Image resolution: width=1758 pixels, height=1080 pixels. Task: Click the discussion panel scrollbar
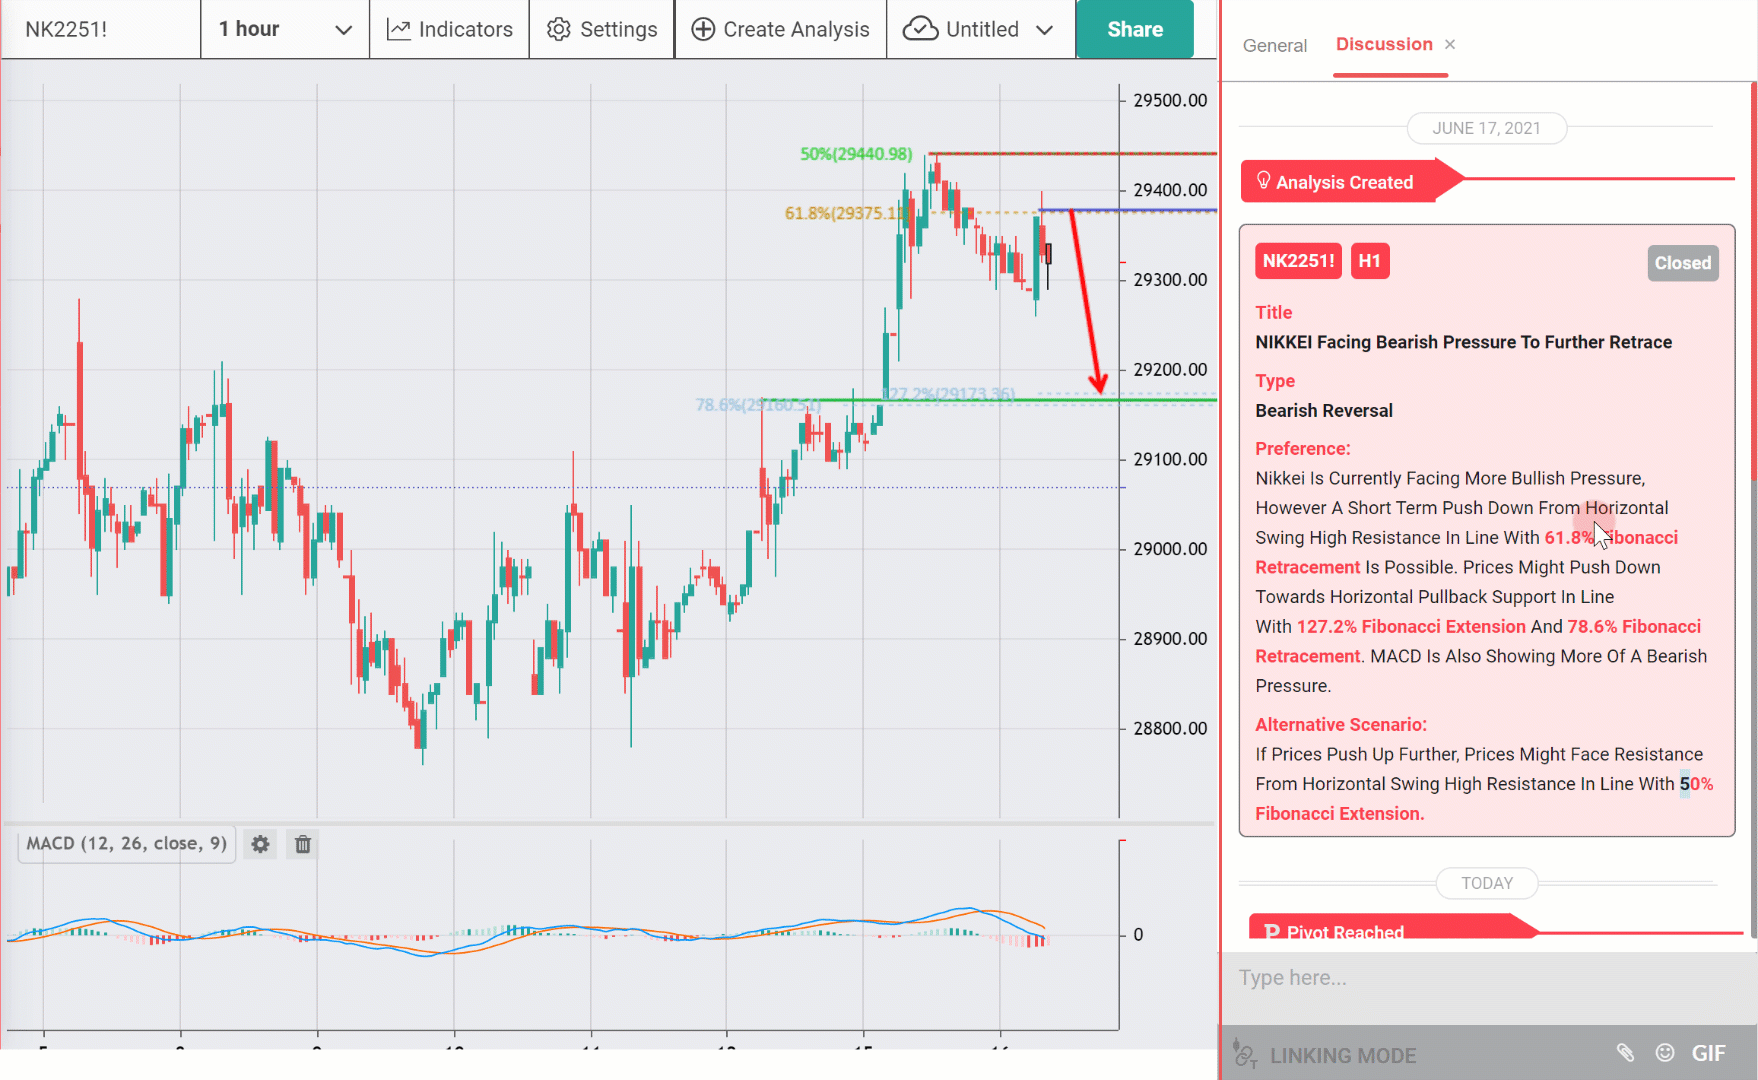click(x=1753, y=280)
